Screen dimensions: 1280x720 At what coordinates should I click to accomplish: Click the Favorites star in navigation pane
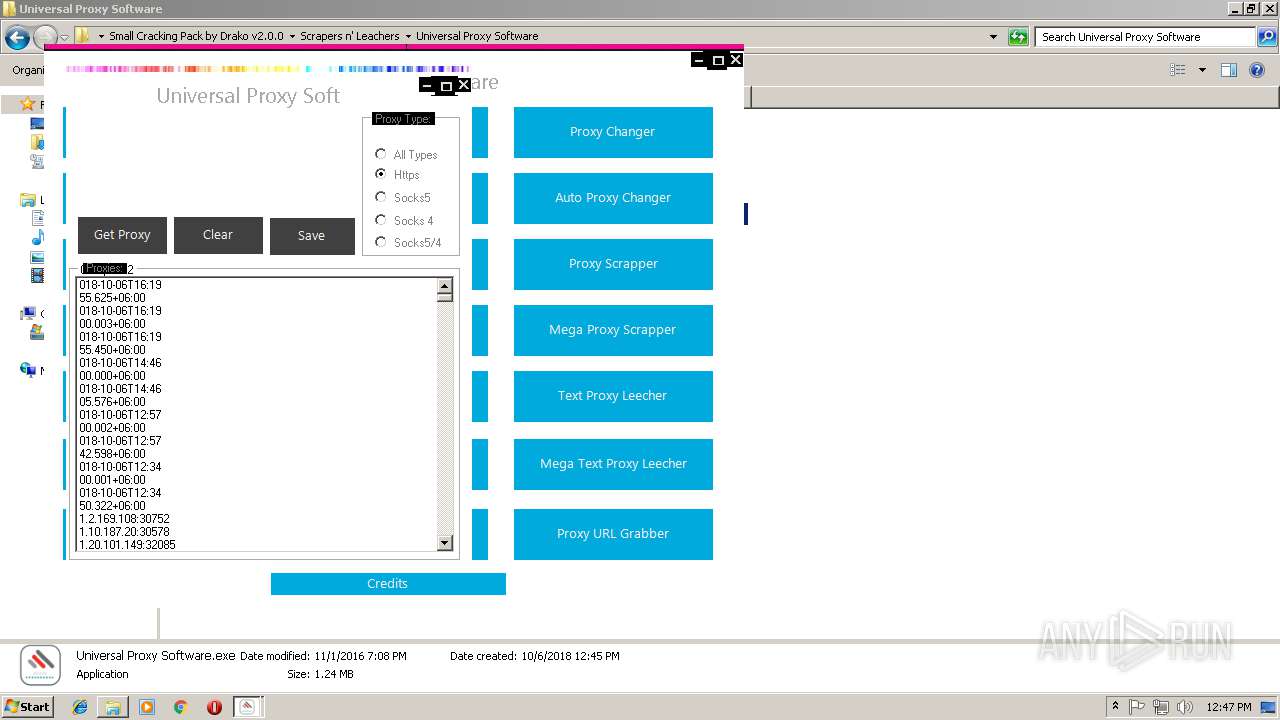click(x=28, y=104)
